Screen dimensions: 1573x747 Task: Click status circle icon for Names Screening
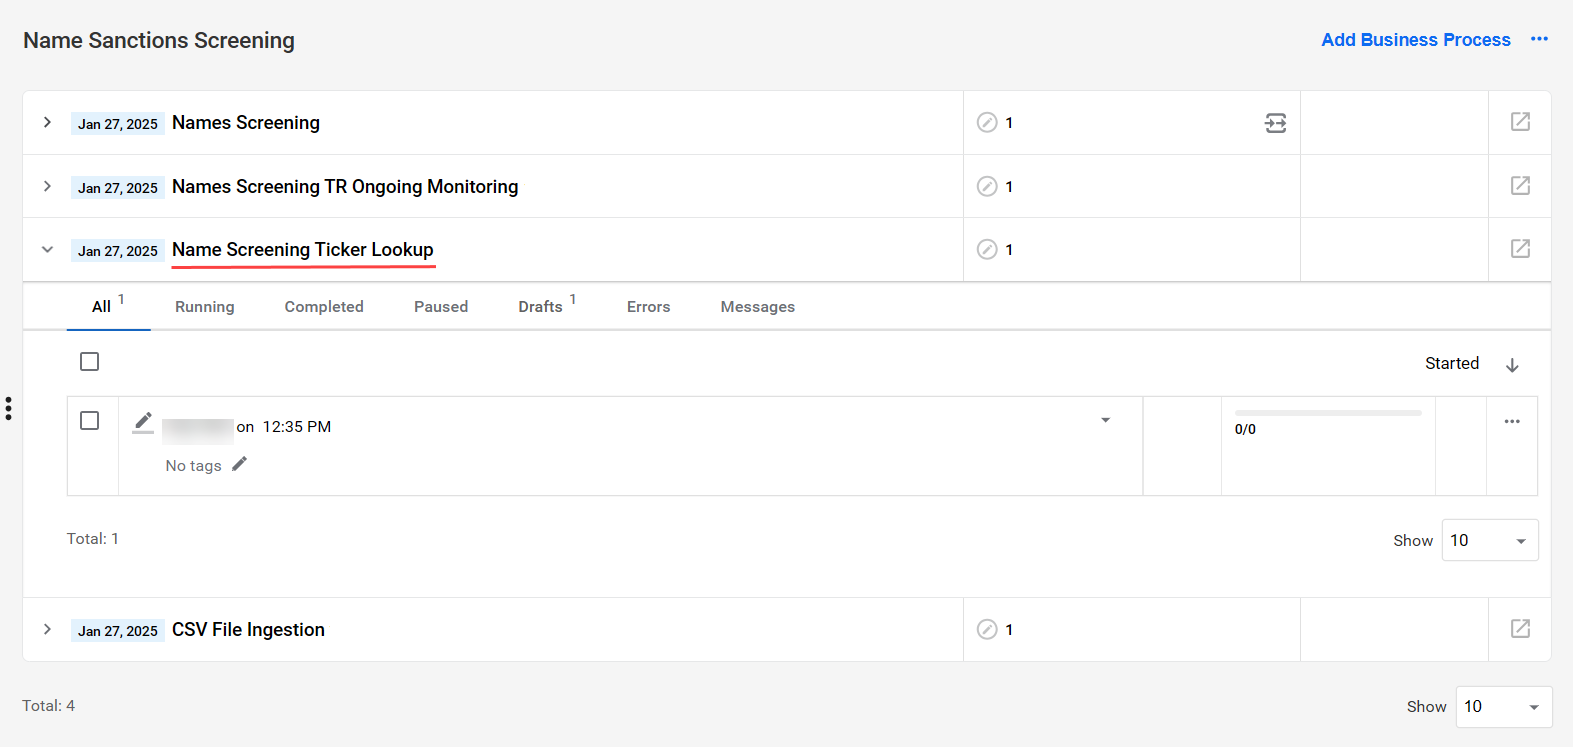coord(987,122)
